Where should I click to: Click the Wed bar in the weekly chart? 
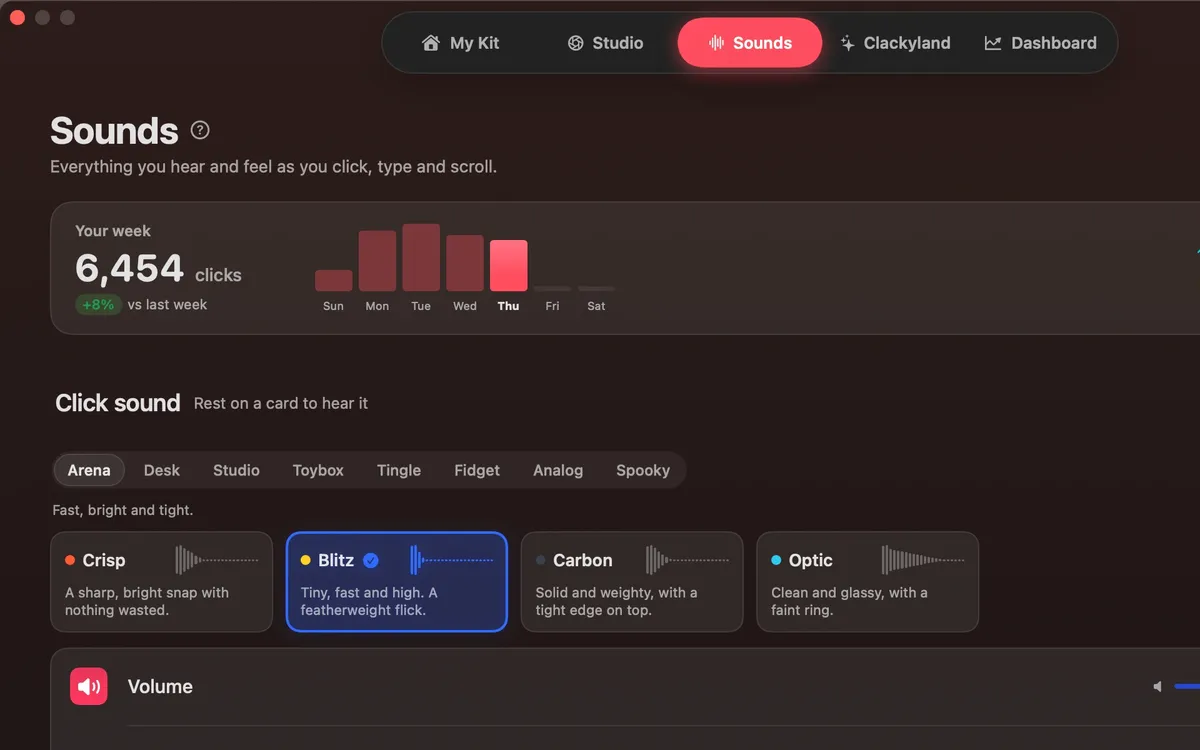pos(465,263)
